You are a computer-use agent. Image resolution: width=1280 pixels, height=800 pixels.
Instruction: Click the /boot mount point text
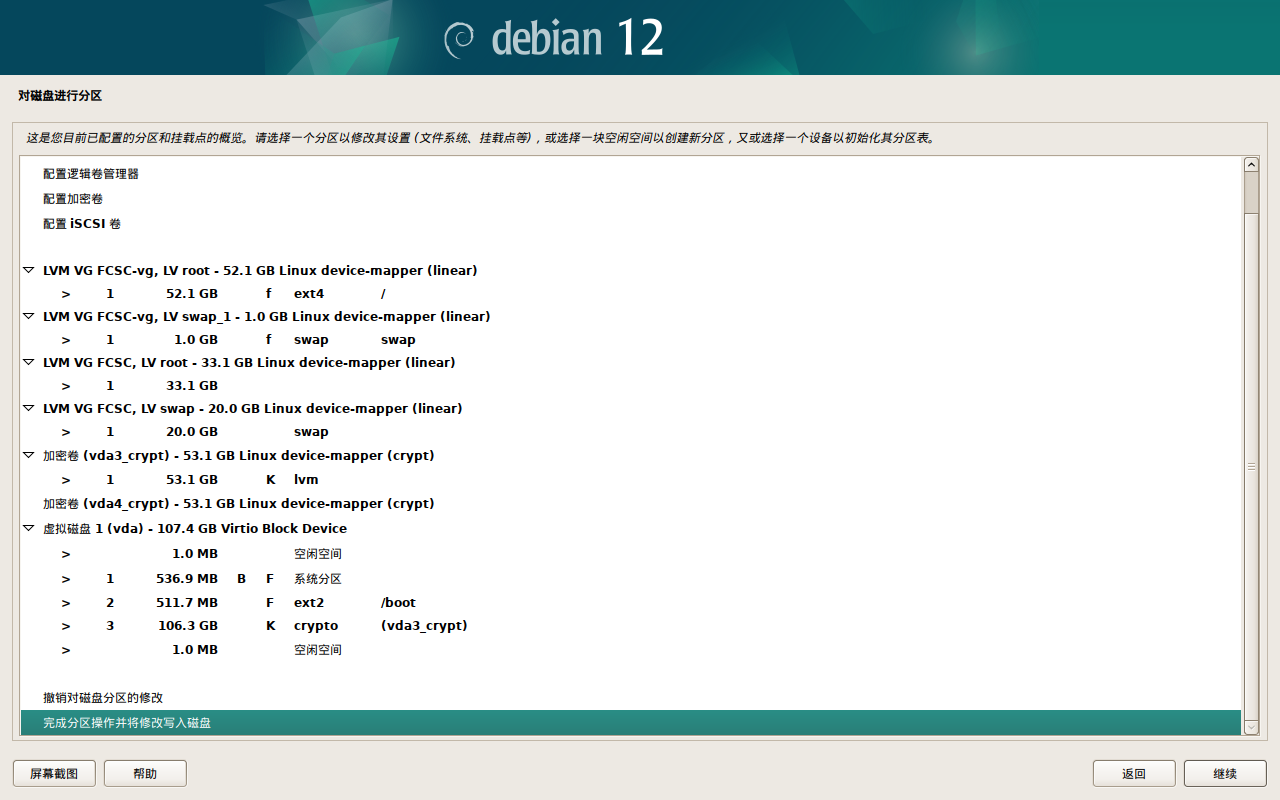tap(398, 603)
